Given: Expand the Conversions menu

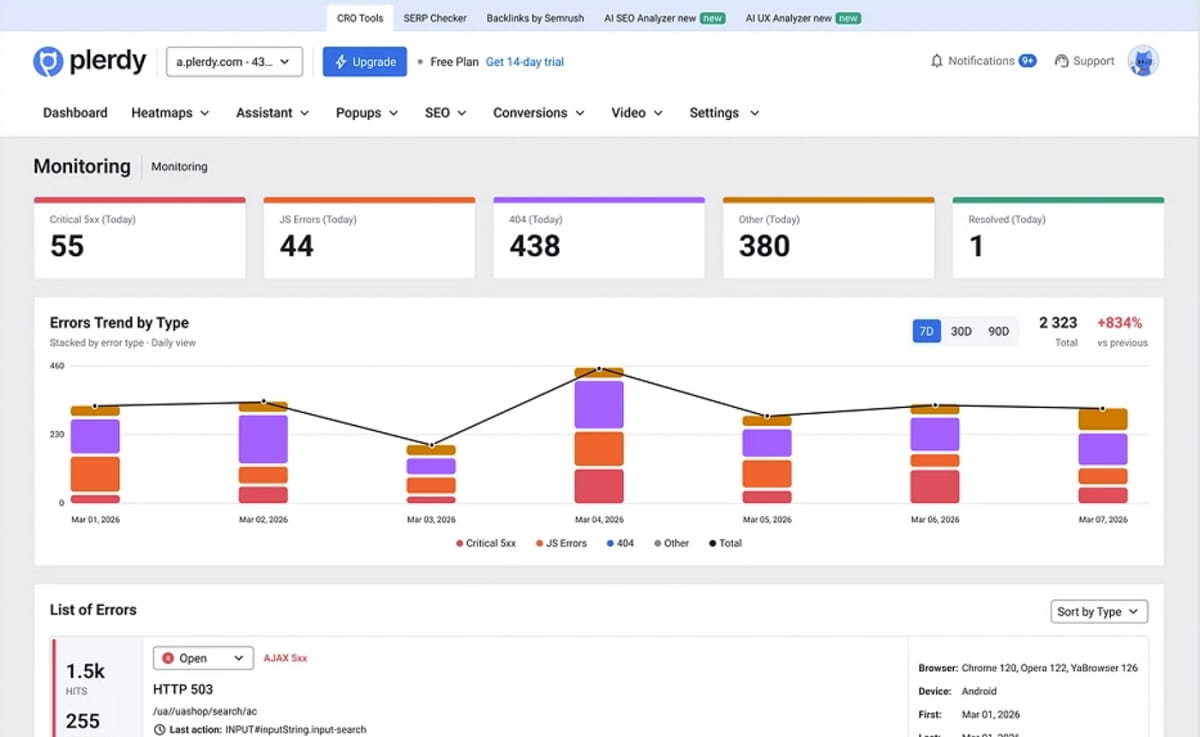Looking at the screenshot, I should coord(538,113).
